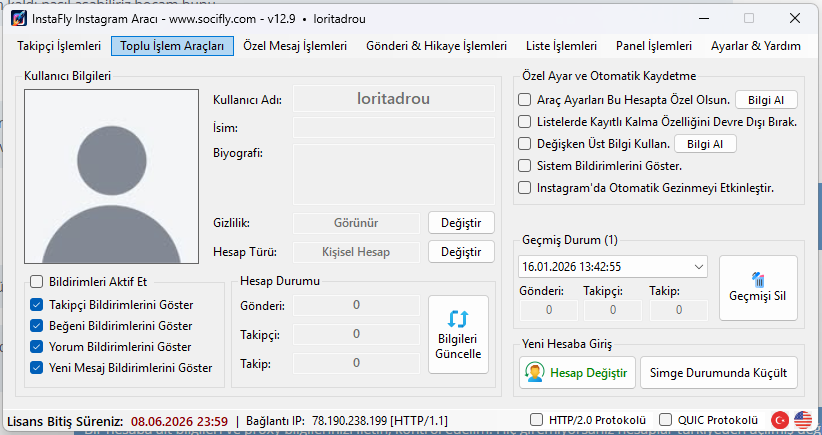Uncheck Takipçi Bildirimlerini Göster
Screen dimensions: 822x435
(x=36, y=304)
